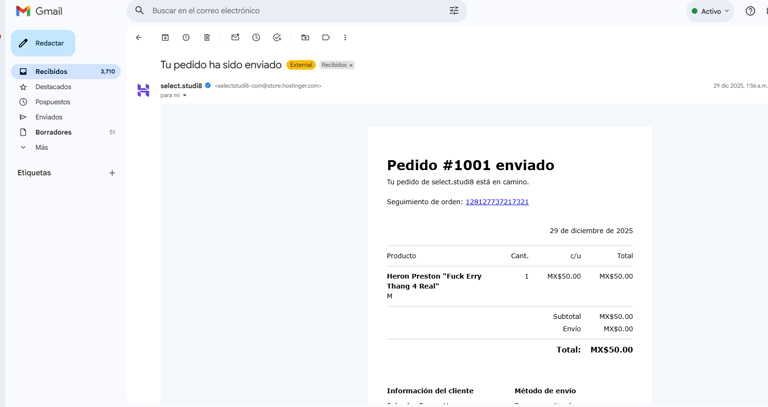Click the 'Información del cliente' heading
The image size is (768, 407).
[430, 391]
